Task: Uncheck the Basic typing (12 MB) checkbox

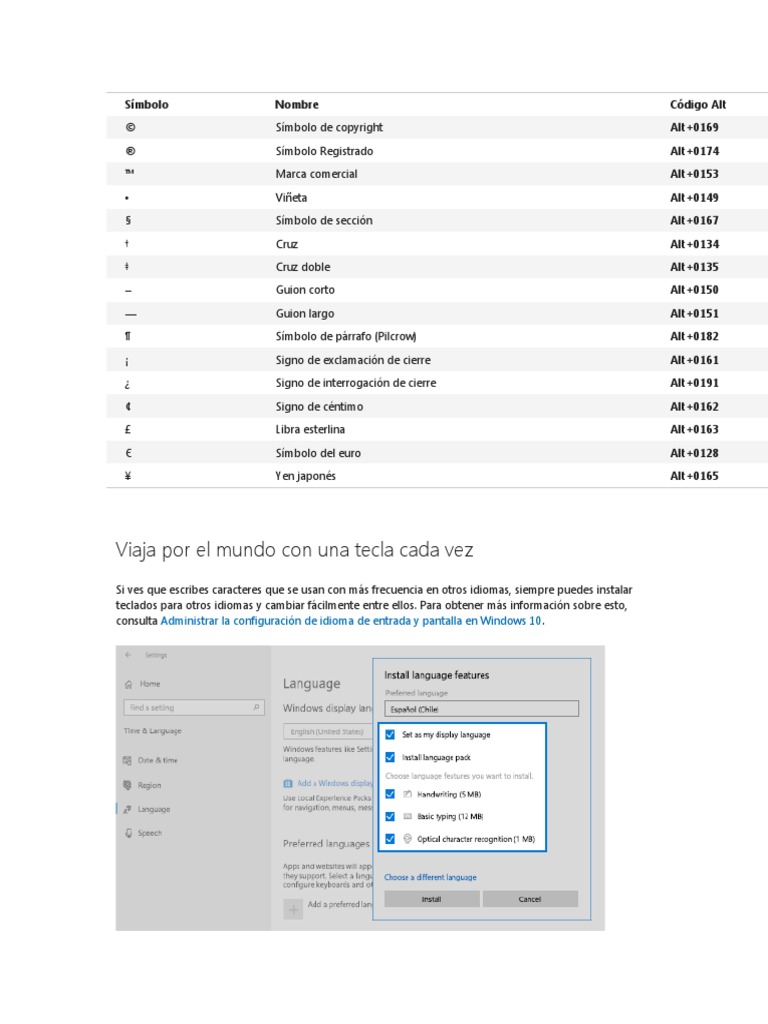Action: point(390,816)
